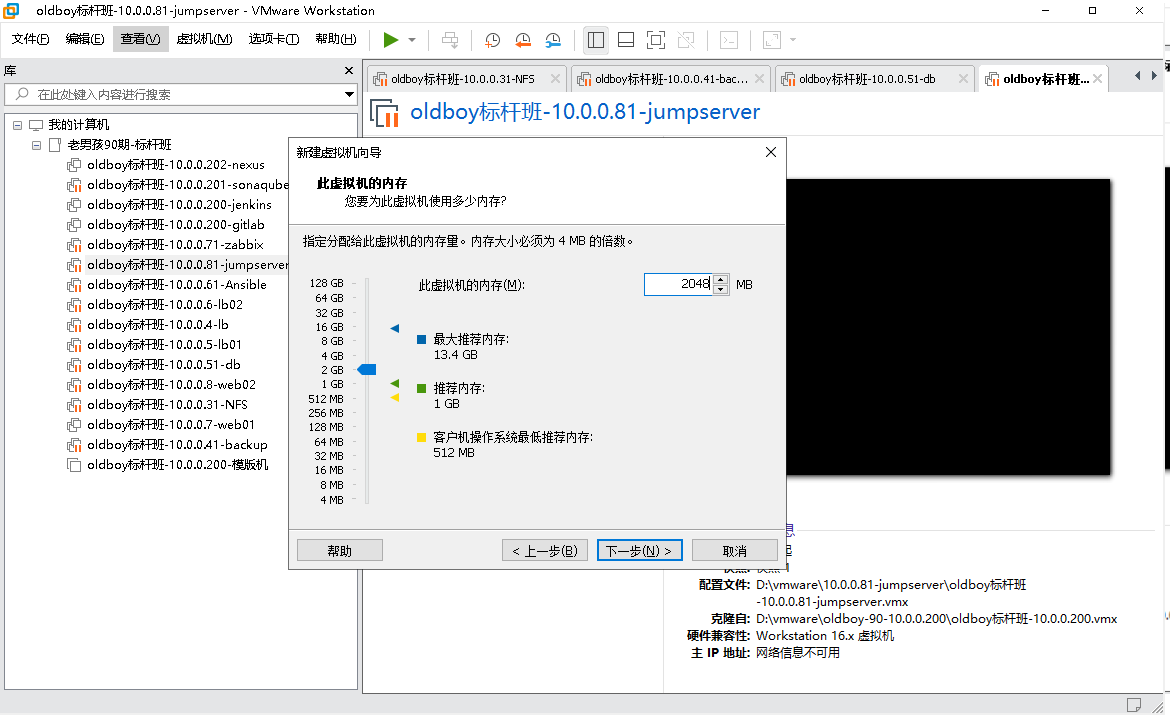Screen dimensions: 1170x717
Task: Click the blue memory slider handle
Action: point(366,370)
